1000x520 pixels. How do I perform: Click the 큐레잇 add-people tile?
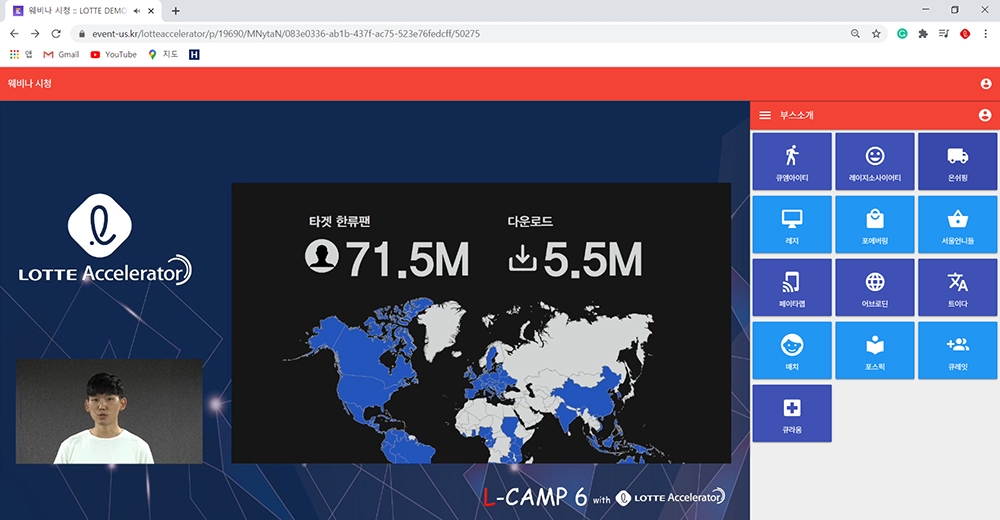click(x=957, y=351)
